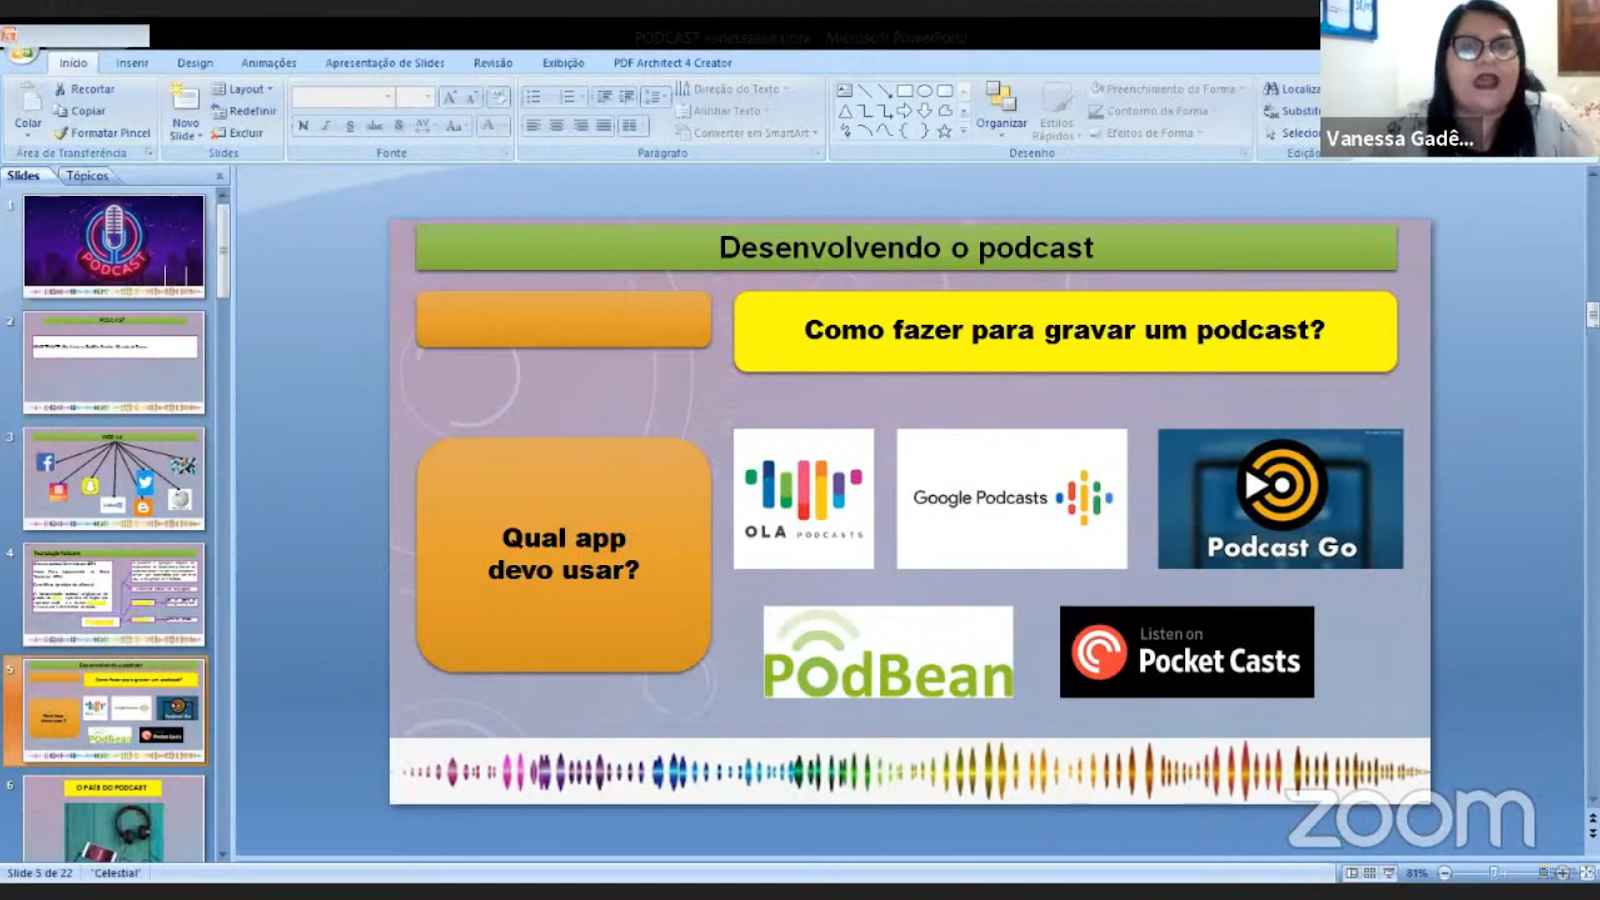Image resolution: width=1600 pixels, height=900 pixels.
Task: Justify the text alignment
Action: click(x=604, y=126)
